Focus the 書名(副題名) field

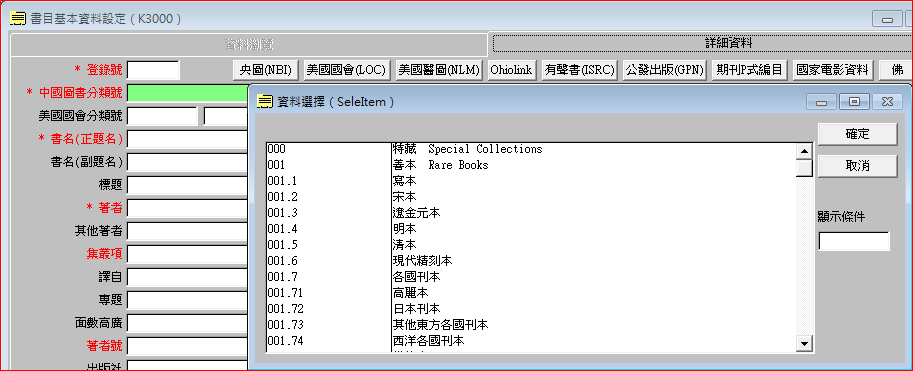pos(187,162)
